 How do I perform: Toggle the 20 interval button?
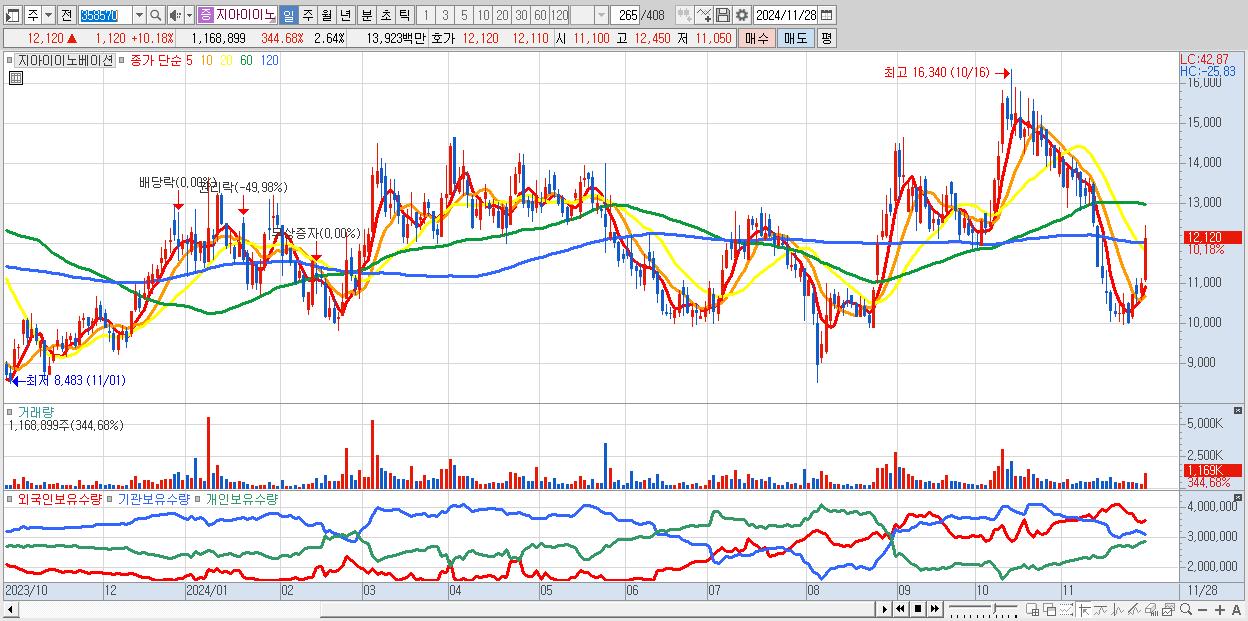click(502, 15)
